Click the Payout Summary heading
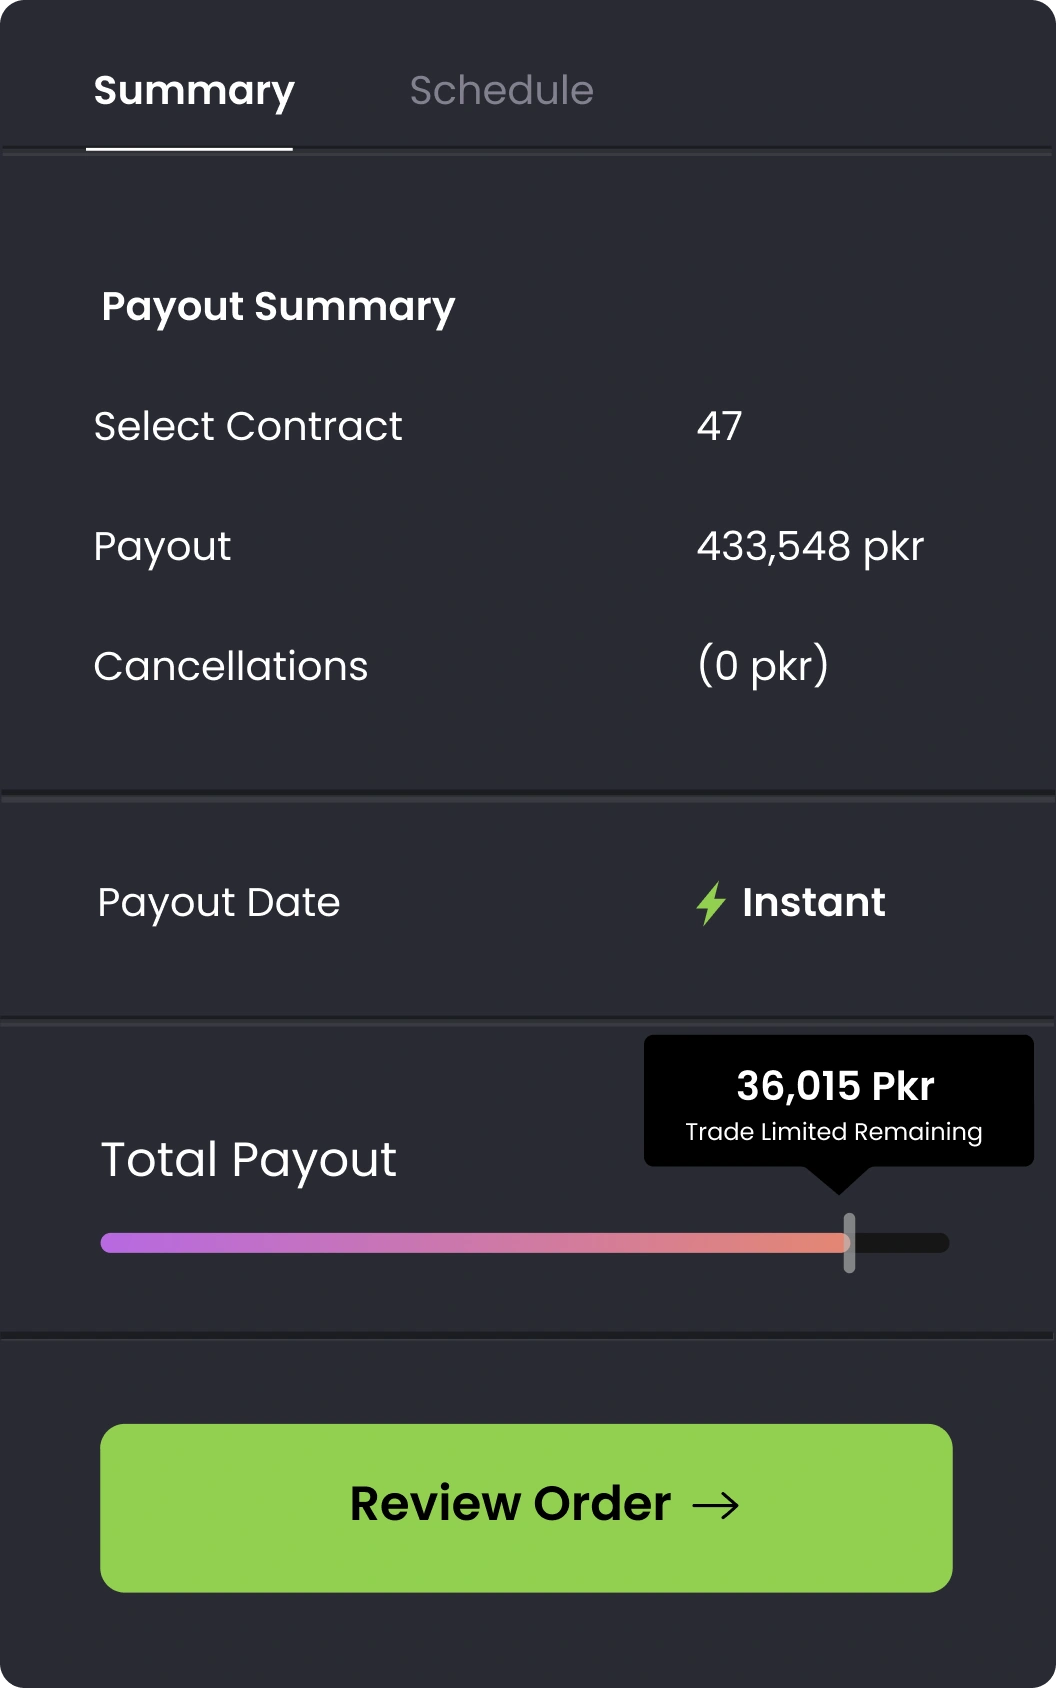1056x1688 pixels. pos(278,307)
